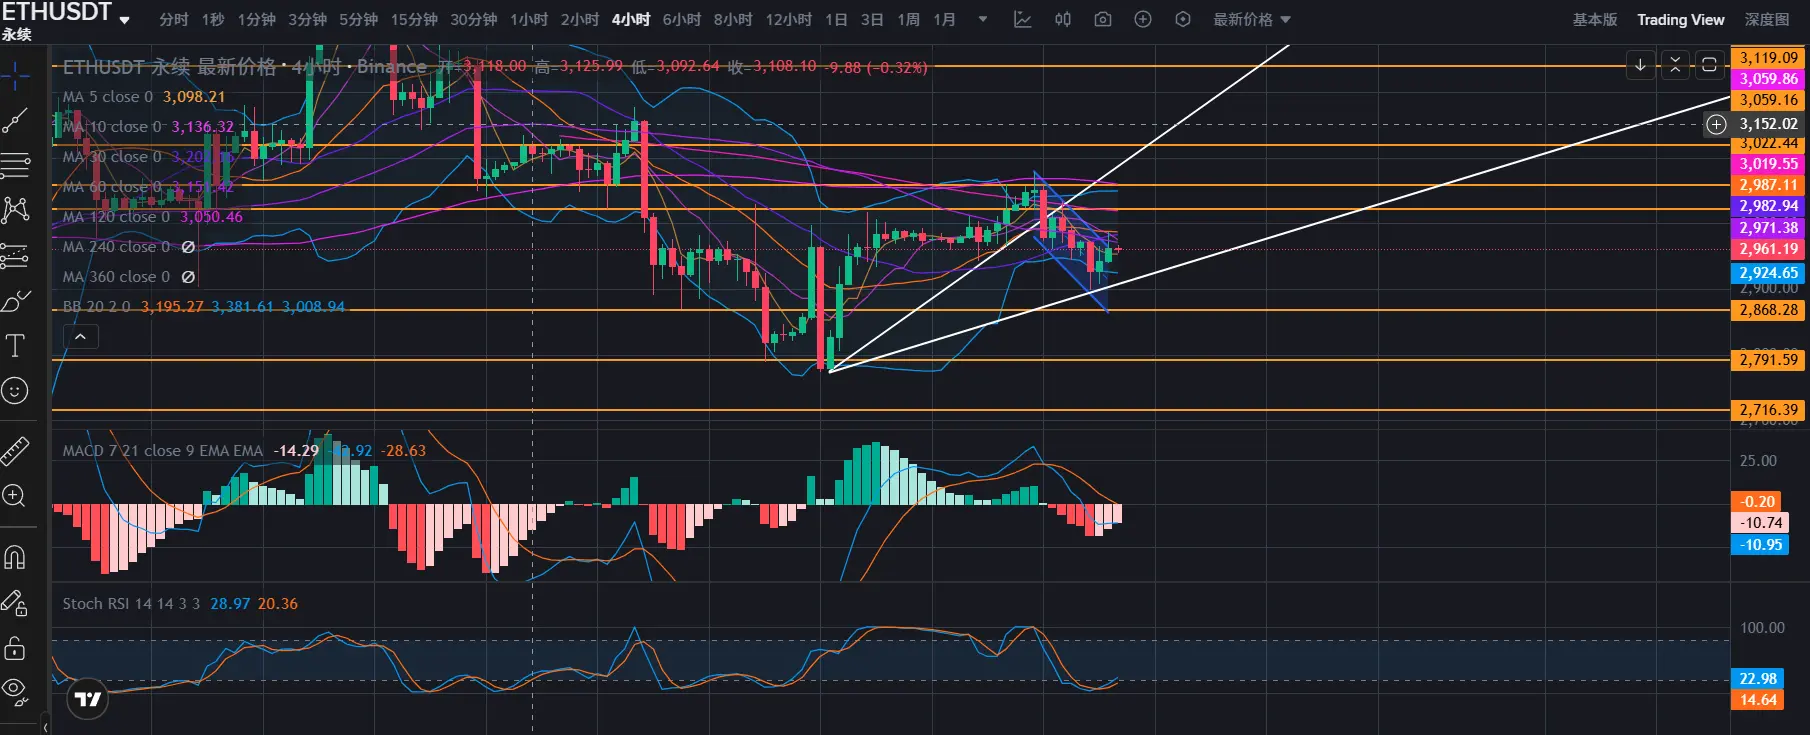
Task: Click the TradingView logo
Action: (88, 699)
